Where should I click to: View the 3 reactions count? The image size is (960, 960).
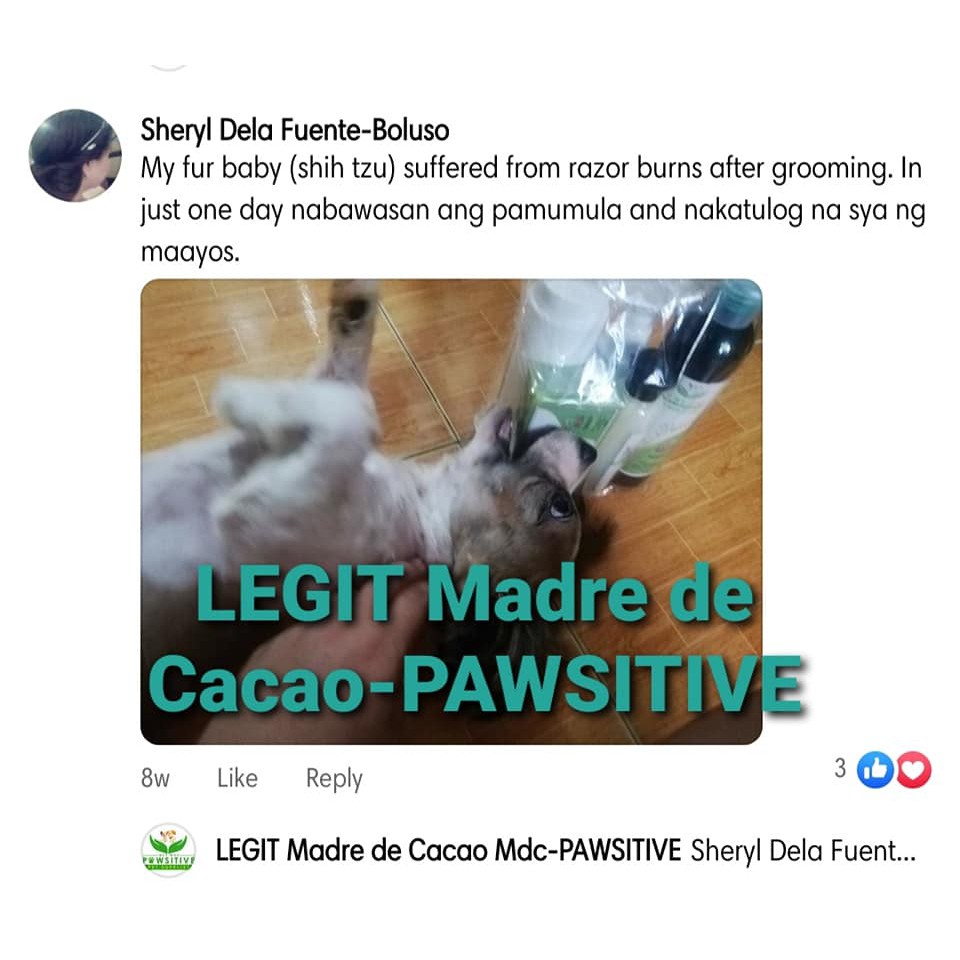point(840,768)
